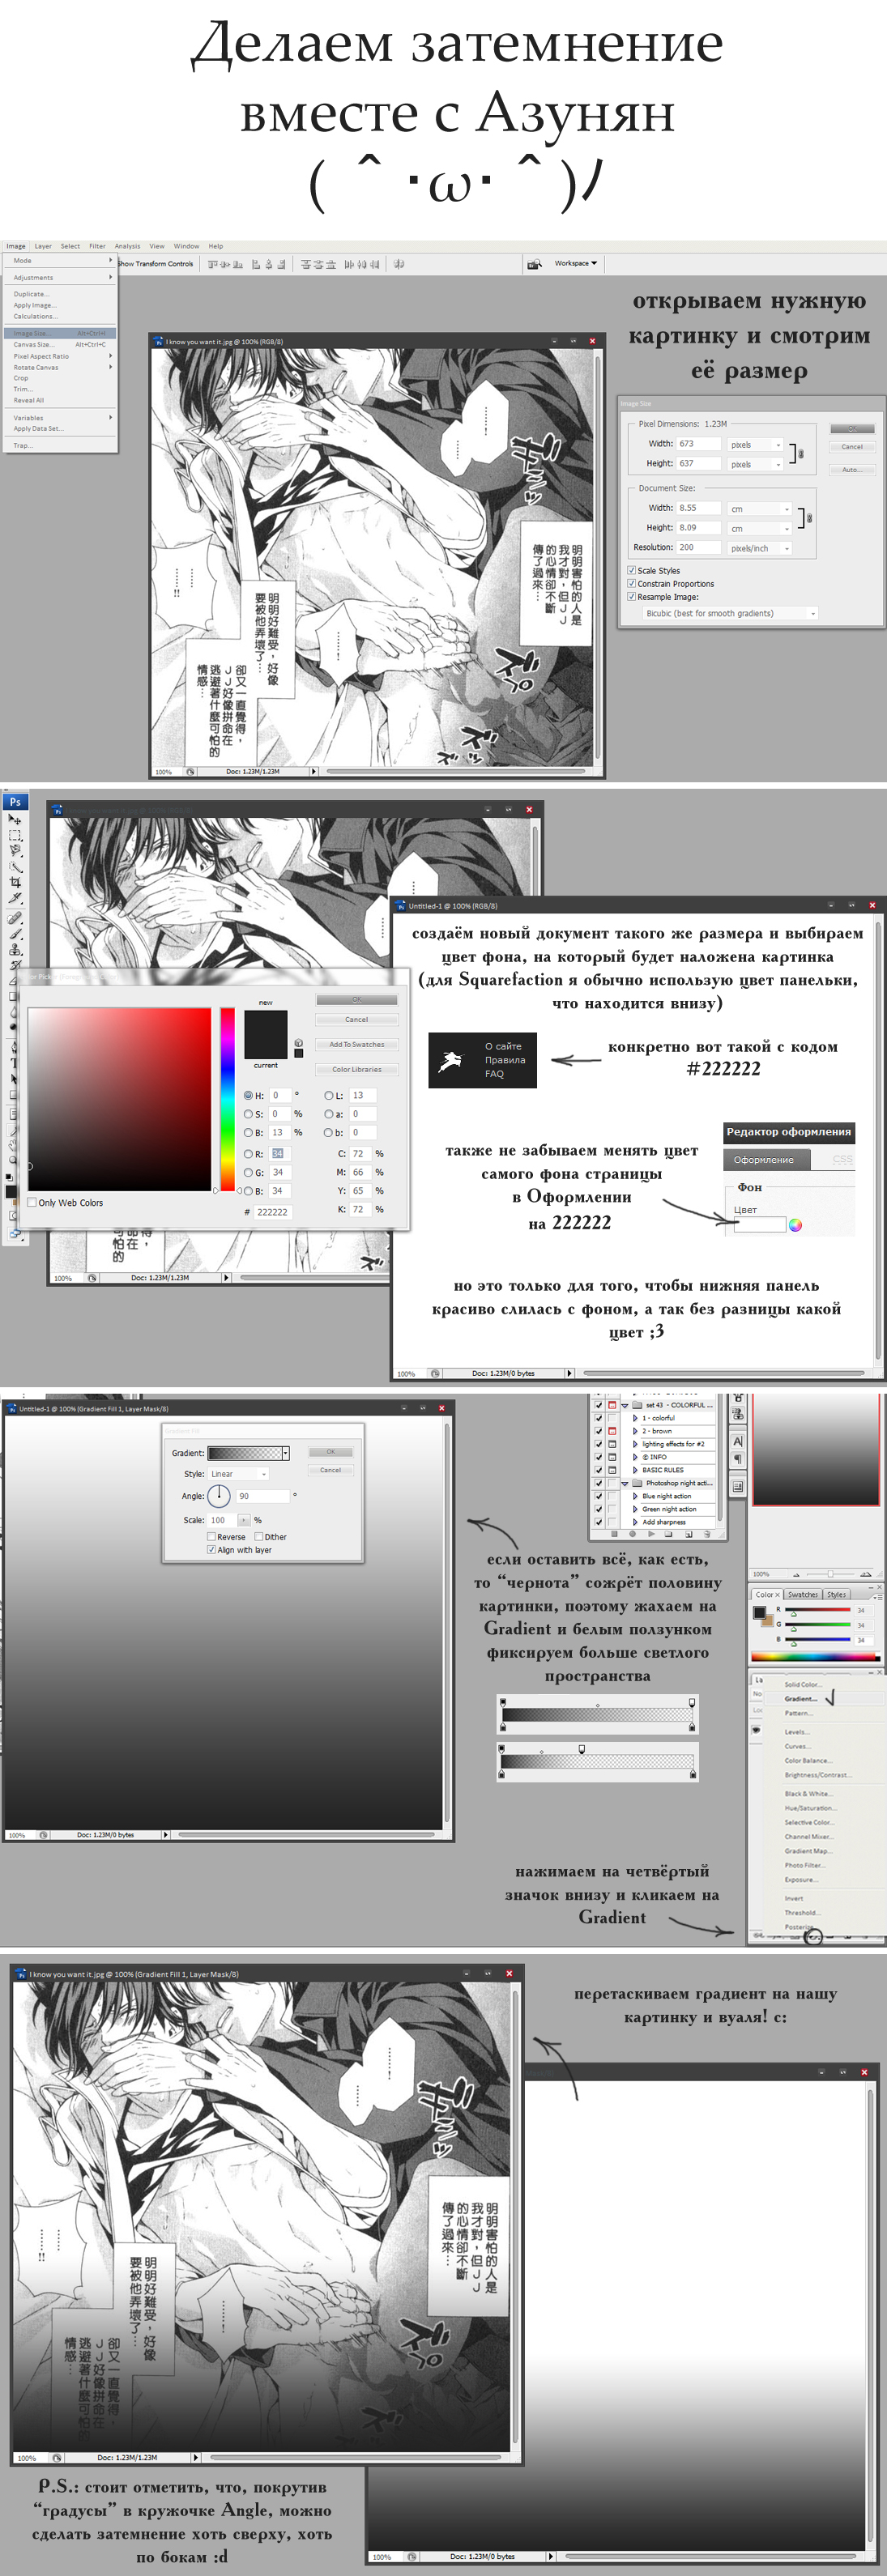Open the Правила link in the site panel
Screen dimensions: 887x2576
pos(505,1060)
